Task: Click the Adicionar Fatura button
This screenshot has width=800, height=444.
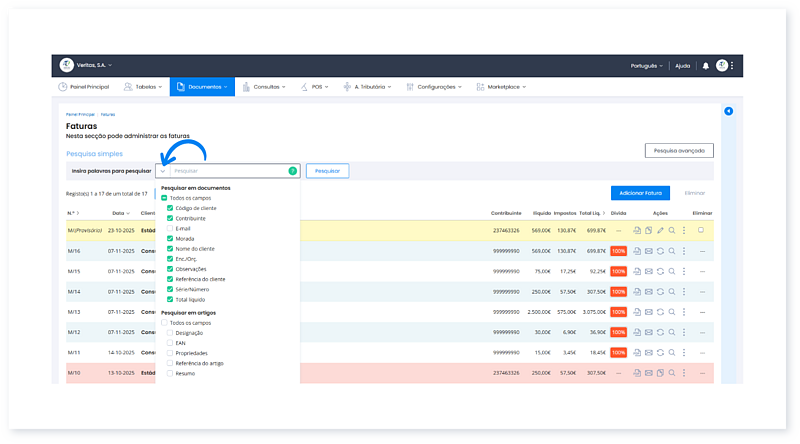Action: [640, 192]
